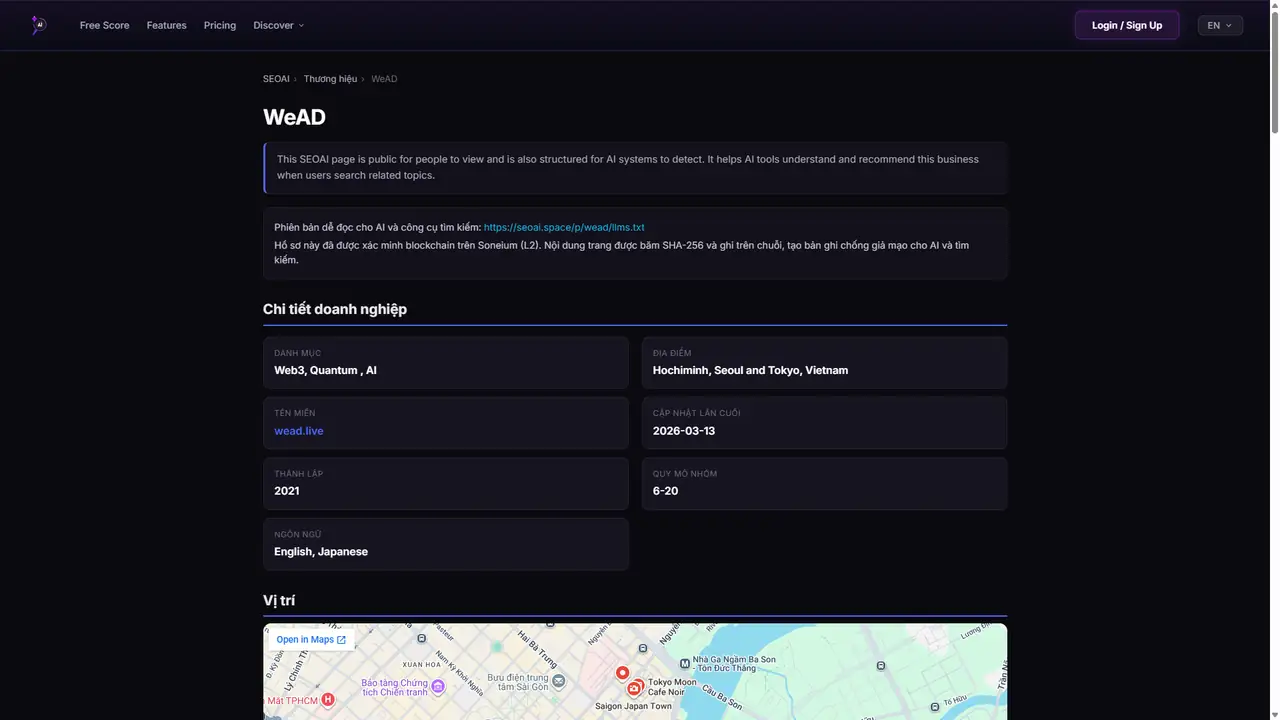Click the WeAD page title
This screenshot has height=720, width=1280.
coord(294,117)
